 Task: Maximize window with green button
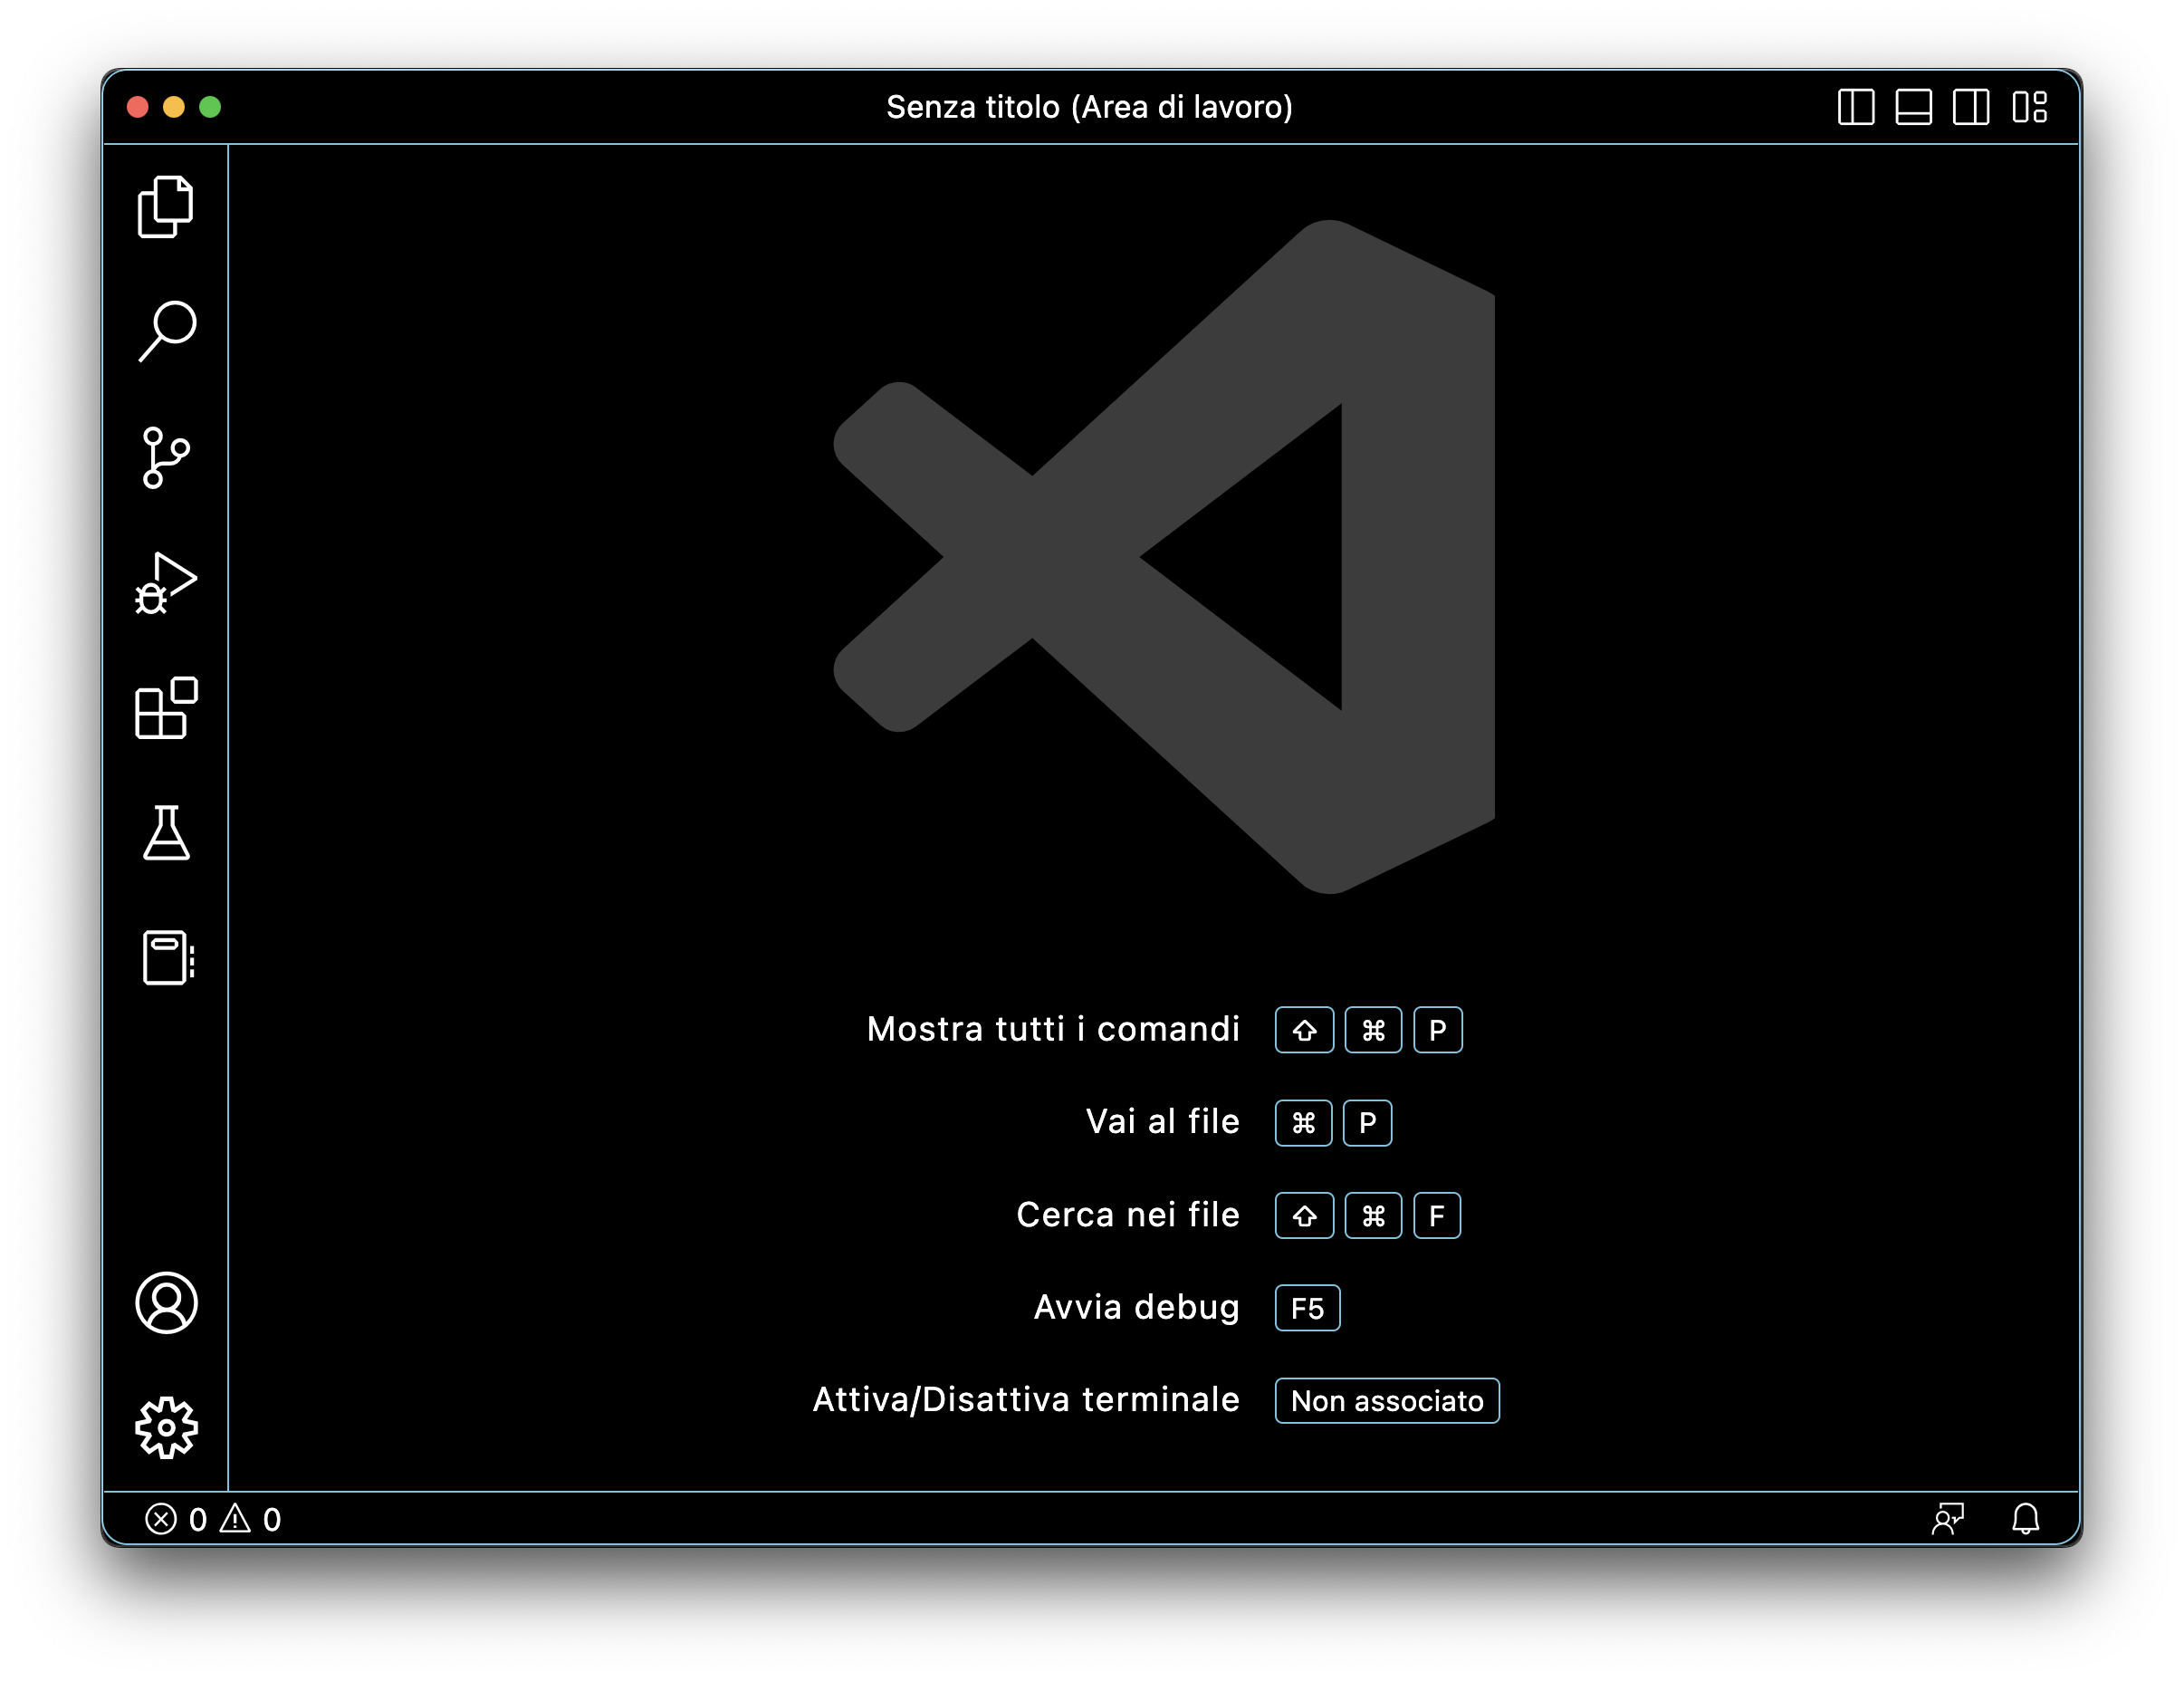coord(210,107)
